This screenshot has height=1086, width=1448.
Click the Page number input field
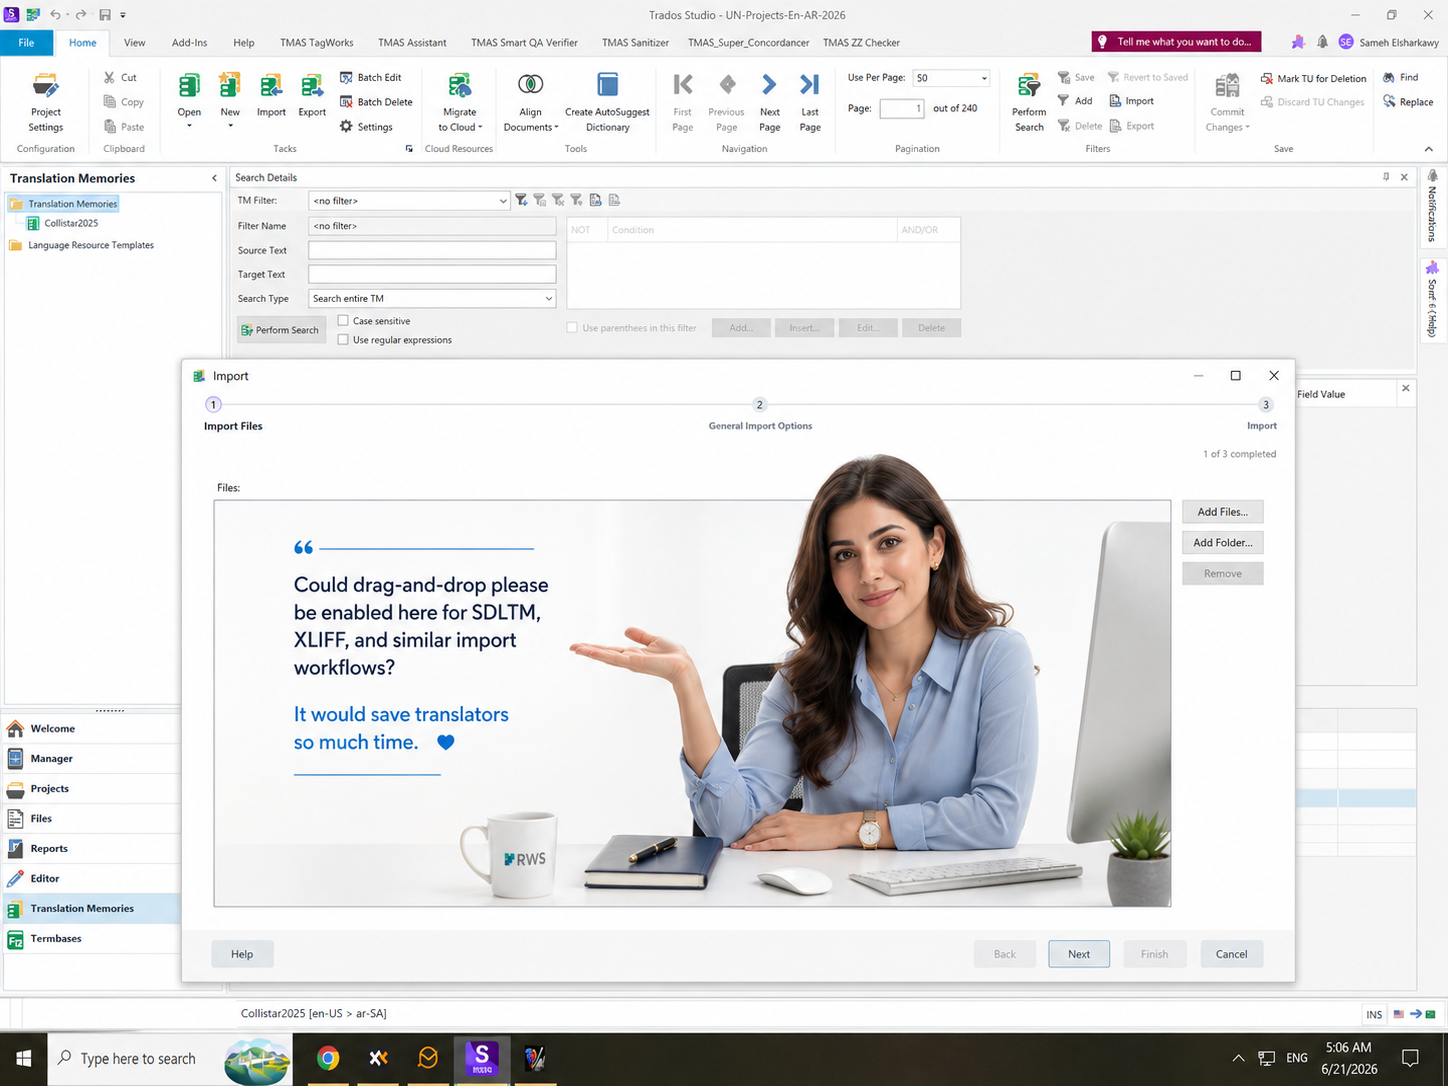tap(901, 108)
